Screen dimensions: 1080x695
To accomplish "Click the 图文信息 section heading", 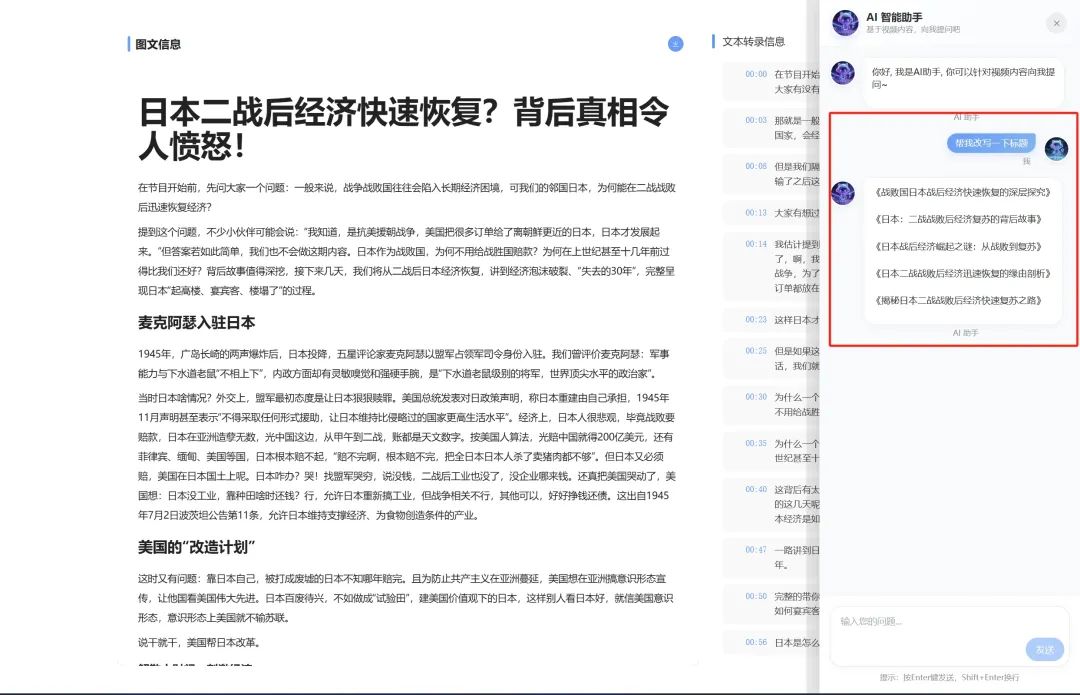I will 158,44.
